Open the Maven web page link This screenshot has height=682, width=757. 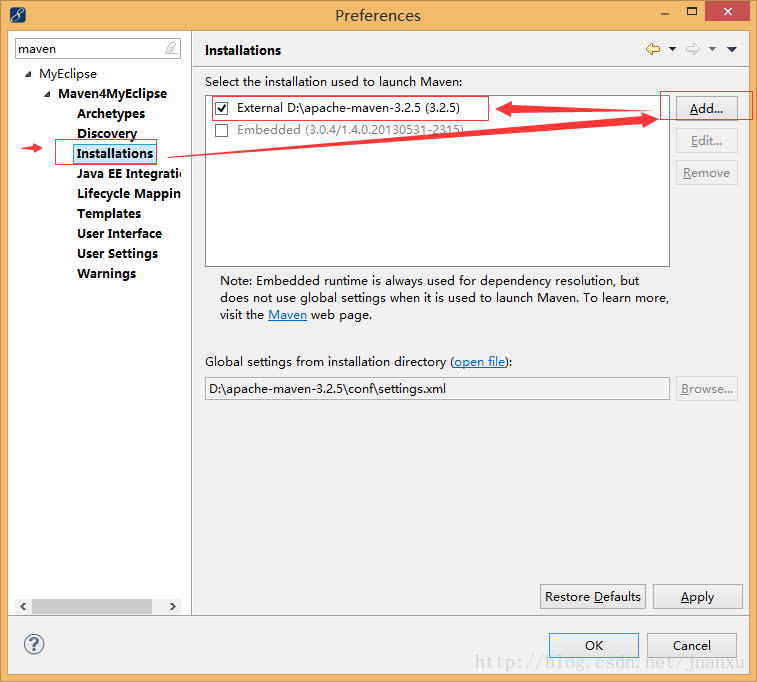[287, 315]
